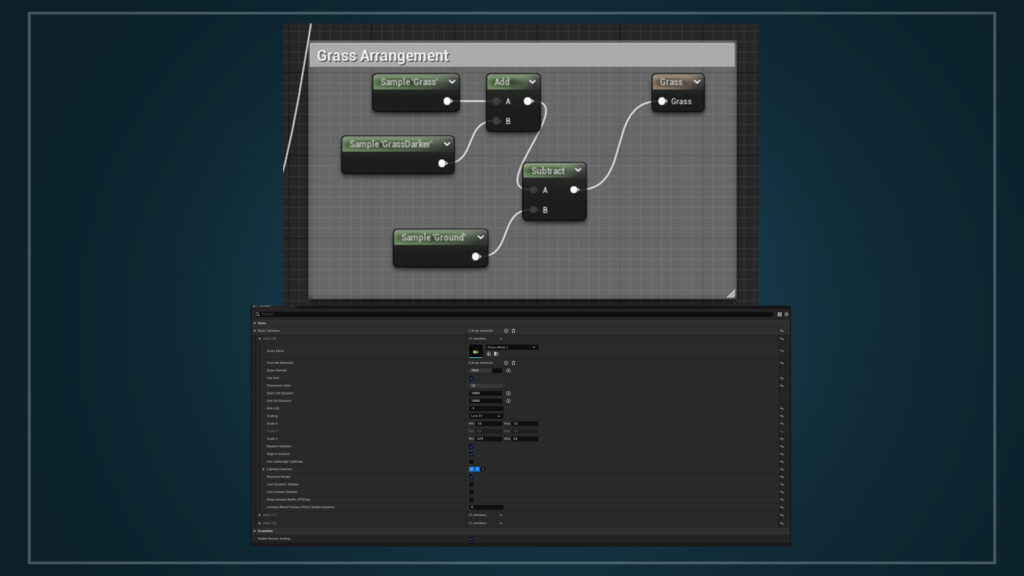1024x576 pixels.
Task: Click the trash icon beside Grass Varieties
Action: tap(514, 331)
